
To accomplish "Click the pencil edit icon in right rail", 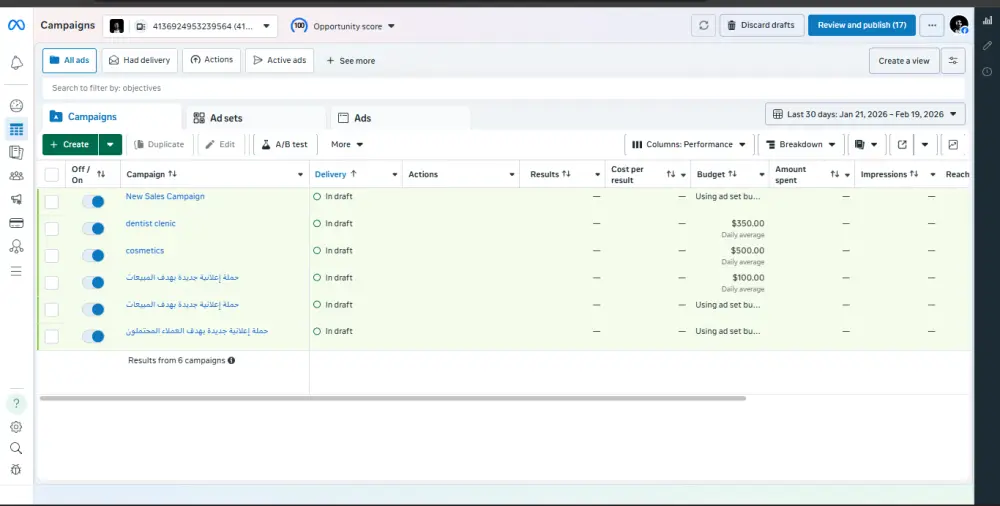I will click(987, 45).
